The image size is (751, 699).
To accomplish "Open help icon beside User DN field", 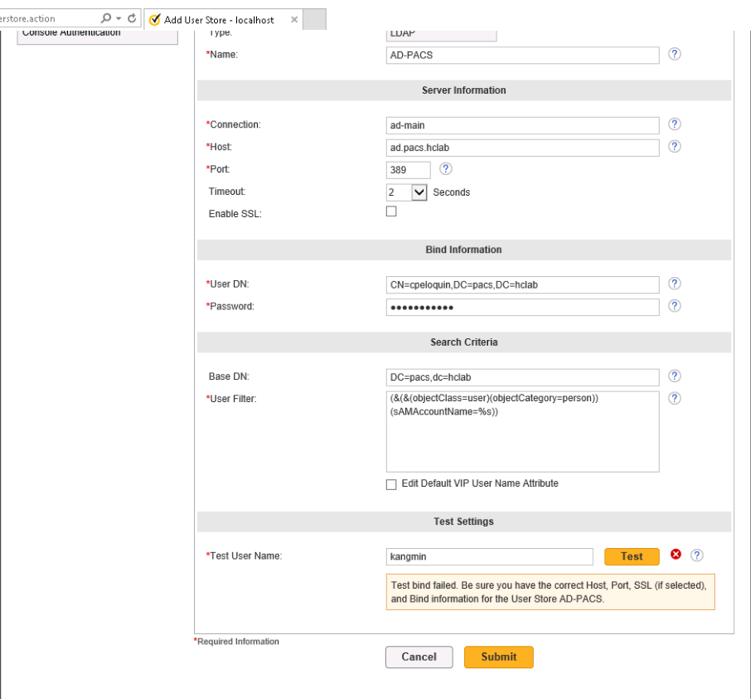I will 674,284.
